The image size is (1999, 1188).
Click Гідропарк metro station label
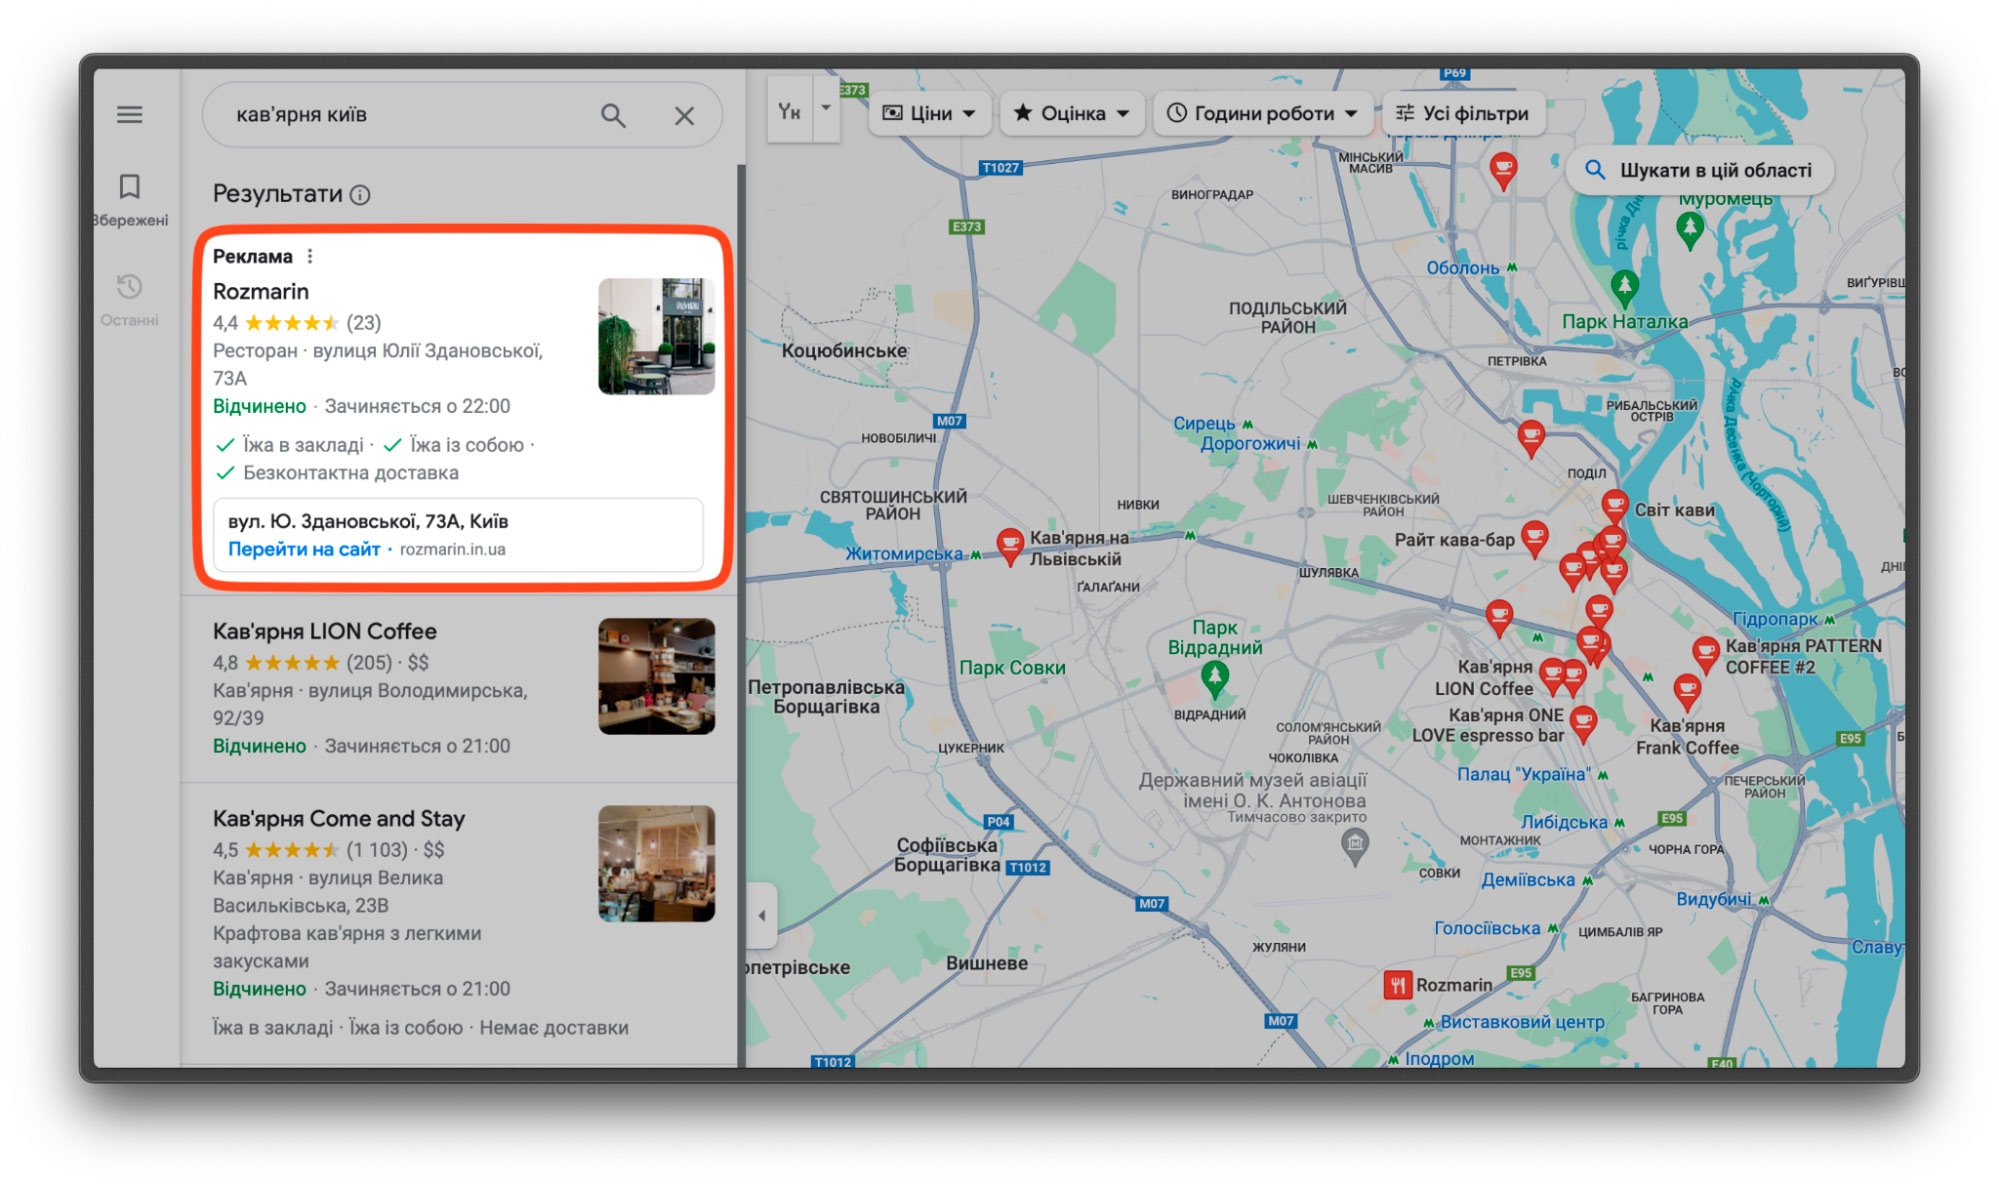(x=1775, y=620)
